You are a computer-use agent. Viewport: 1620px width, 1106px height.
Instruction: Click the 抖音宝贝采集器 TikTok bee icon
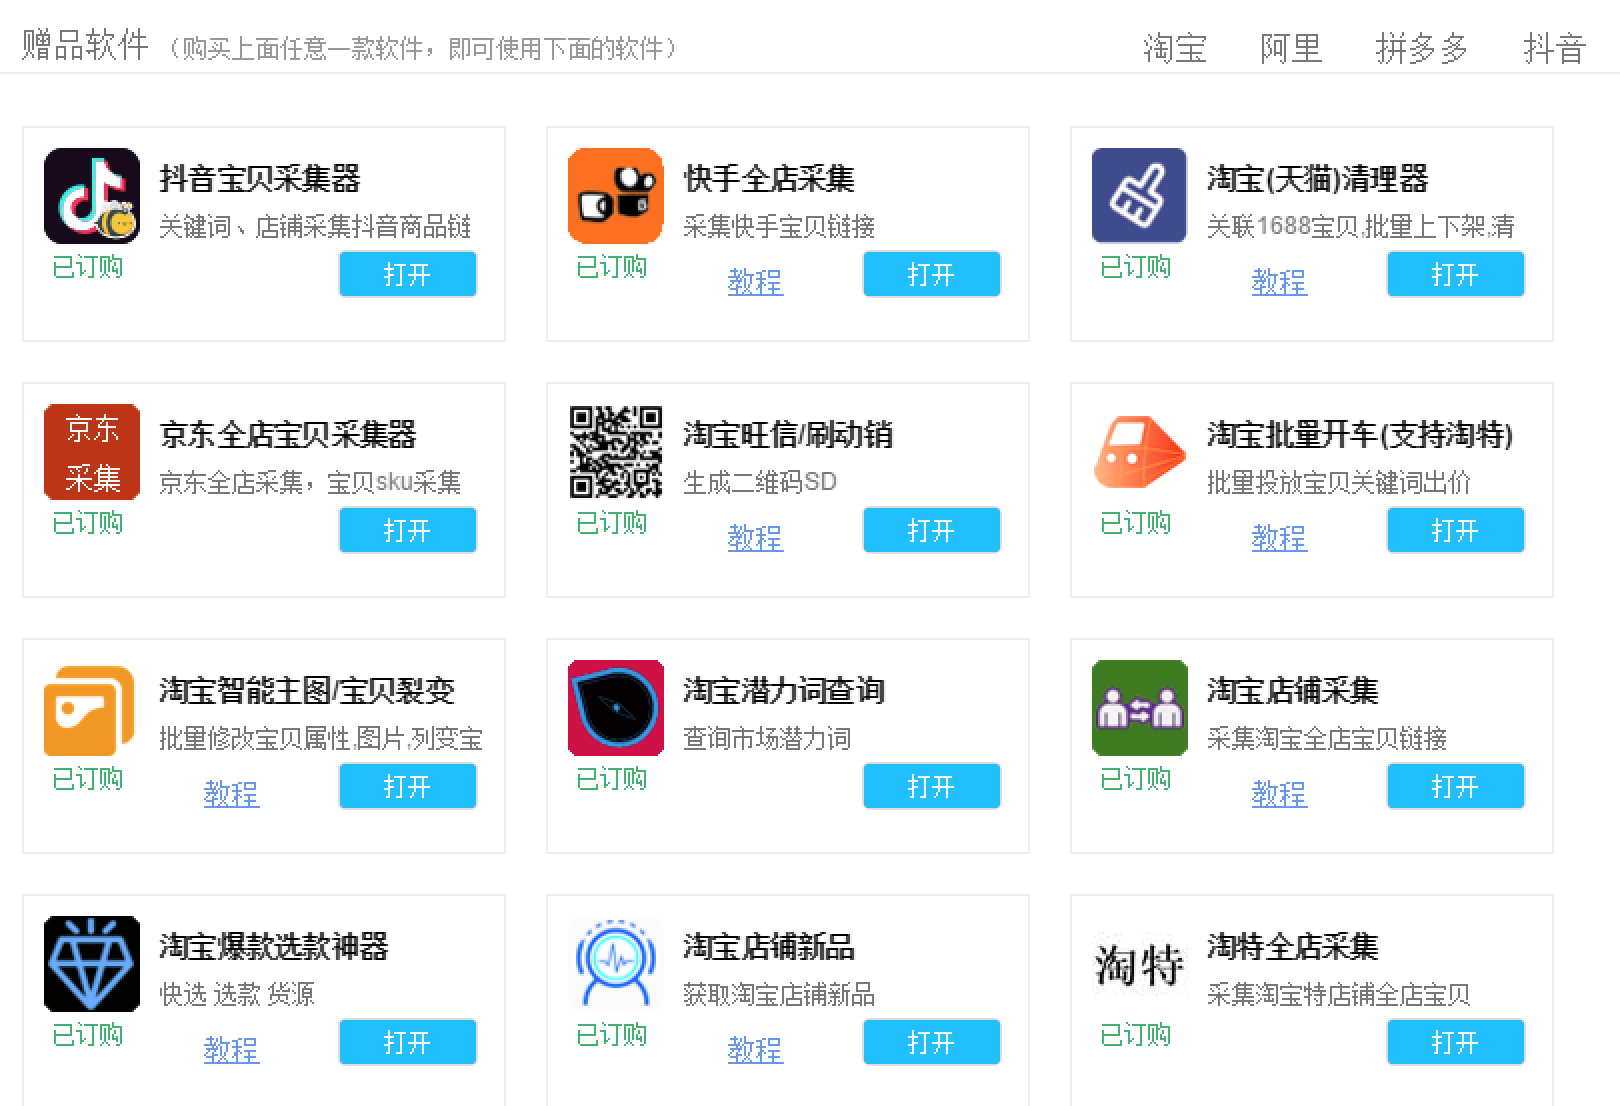92,196
